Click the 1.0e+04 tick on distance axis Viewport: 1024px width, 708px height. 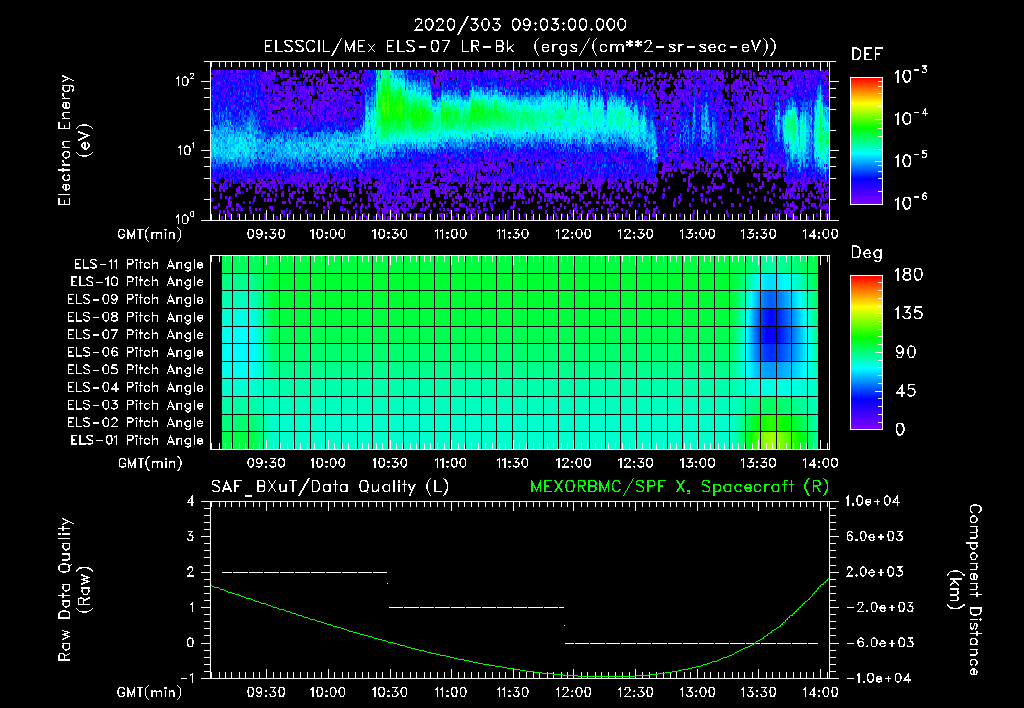click(x=872, y=501)
